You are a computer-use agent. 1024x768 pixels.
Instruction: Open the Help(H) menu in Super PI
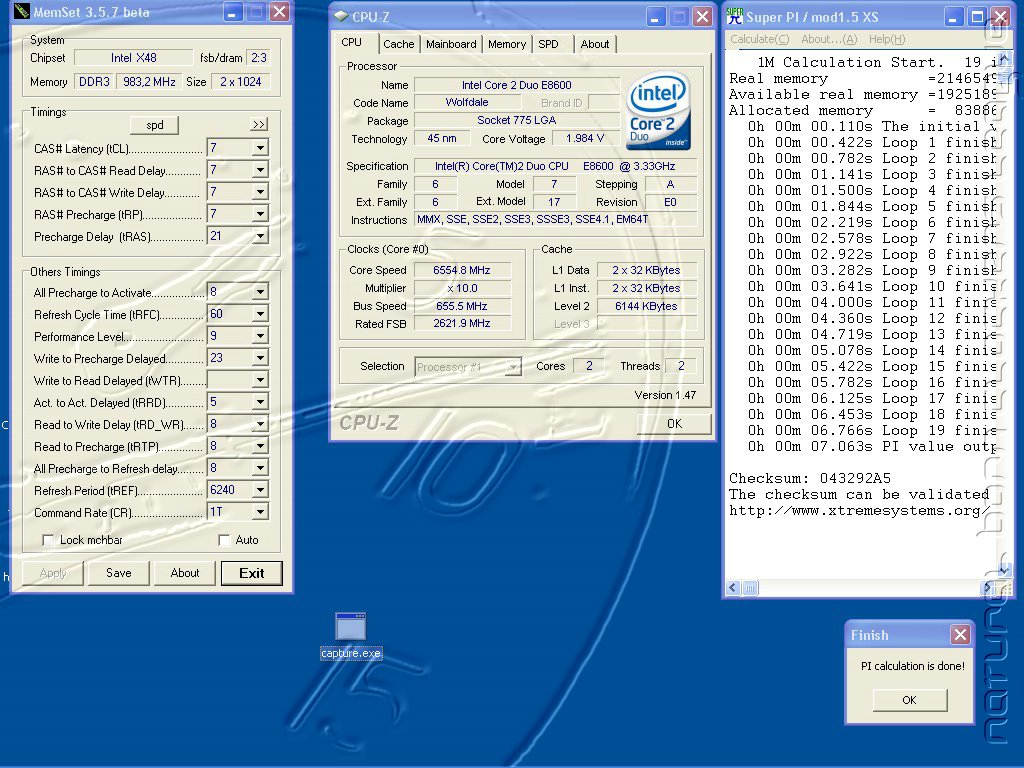pyautogui.click(x=887, y=39)
